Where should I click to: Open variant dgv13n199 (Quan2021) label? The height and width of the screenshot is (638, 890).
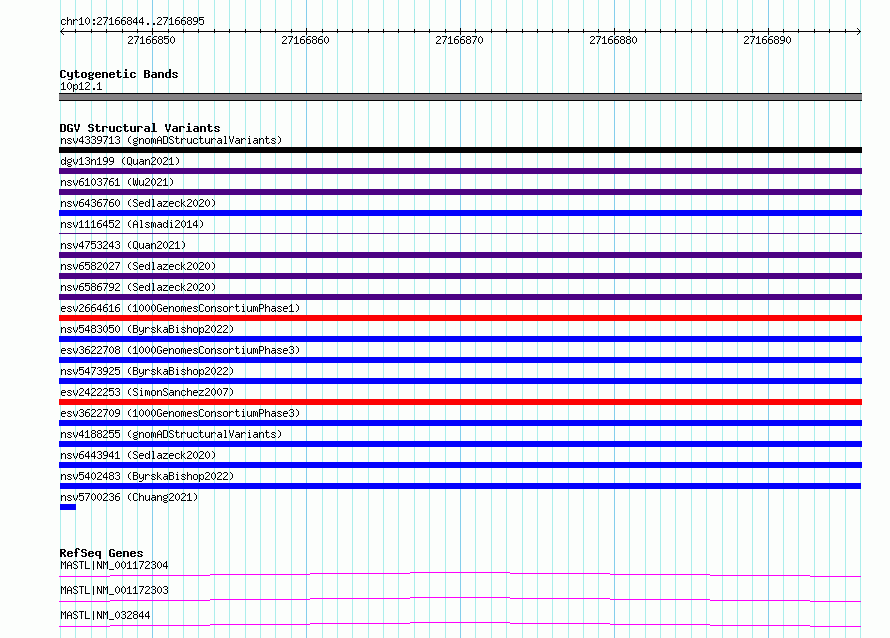[120, 161]
